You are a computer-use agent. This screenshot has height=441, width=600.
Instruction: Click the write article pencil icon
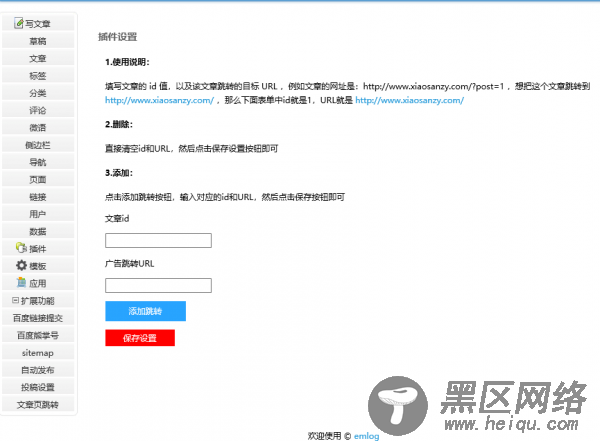[x=18, y=23]
